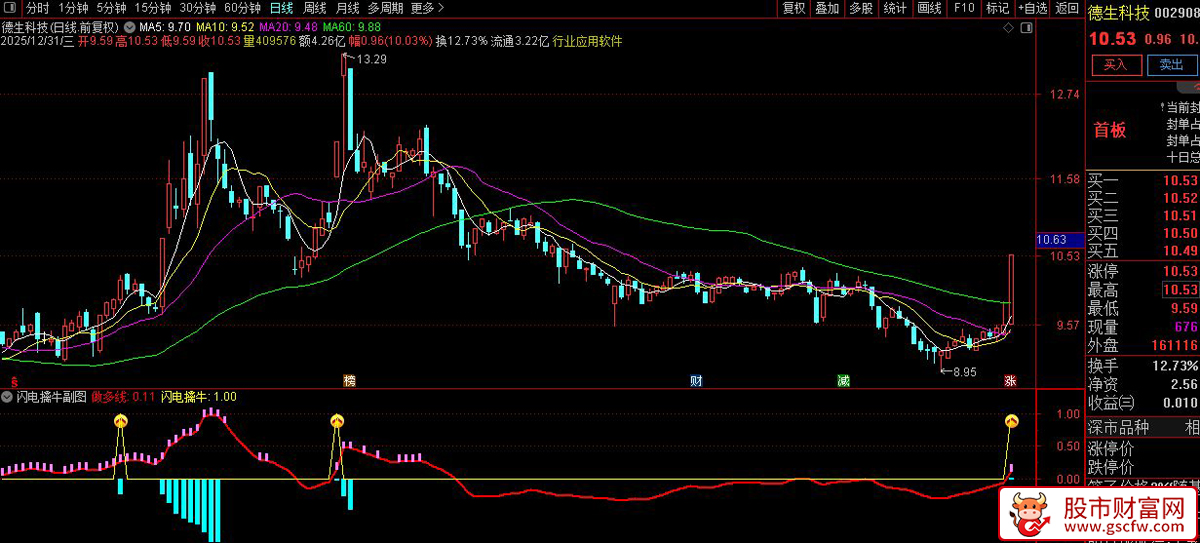Click the 叠加 overlay button
The image size is (1200, 543).
(x=827, y=8)
